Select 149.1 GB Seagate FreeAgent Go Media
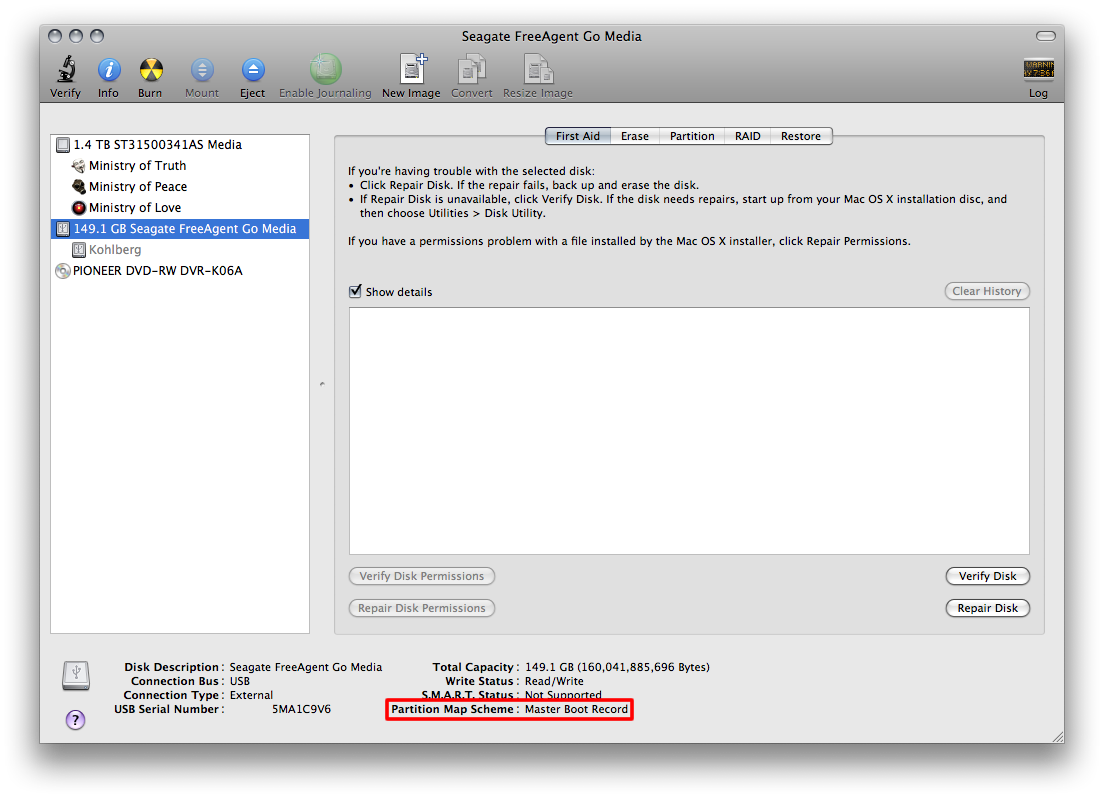The image size is (1104, 798). (180, 229)
